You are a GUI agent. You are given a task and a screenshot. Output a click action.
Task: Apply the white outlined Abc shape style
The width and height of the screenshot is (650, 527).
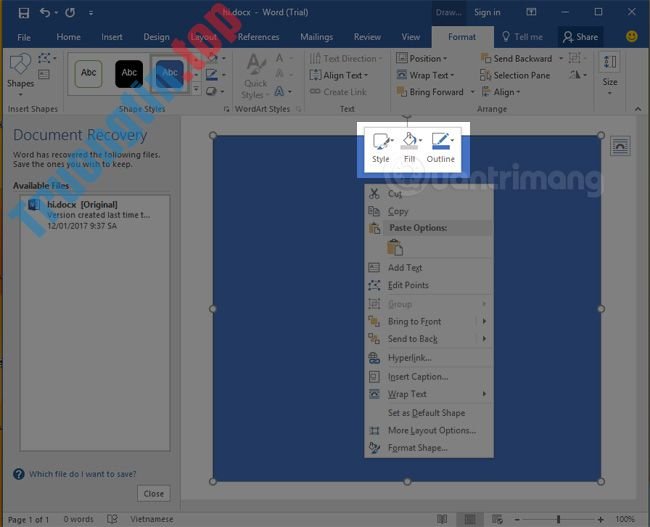(88, 73)
